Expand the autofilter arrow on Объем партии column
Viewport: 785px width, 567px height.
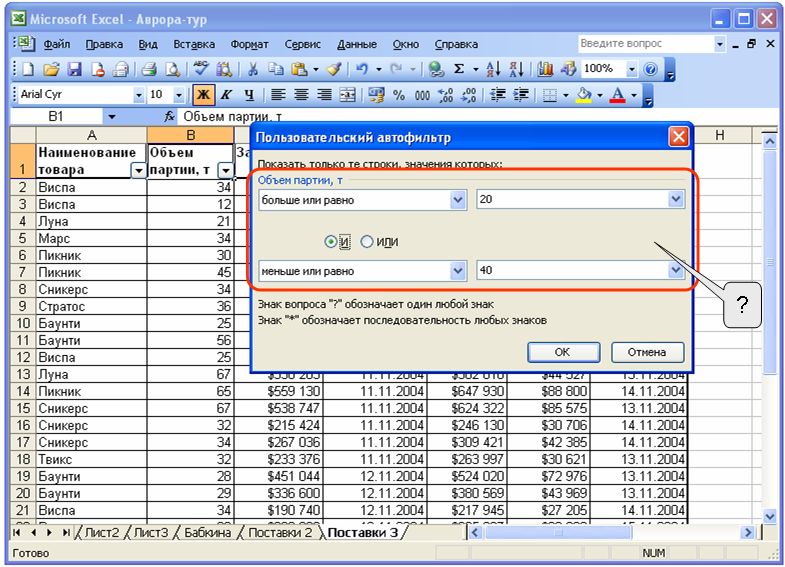pos(224,171)
